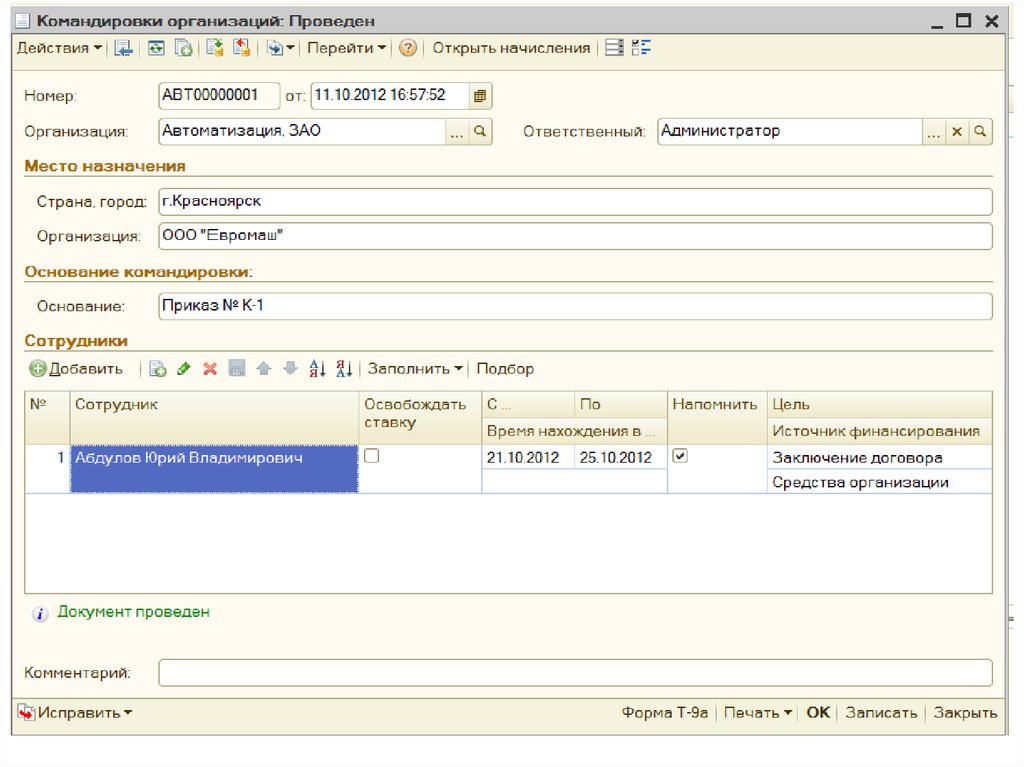This screenshot has width=1024, height=767.
Task: Open the Перейти menu
Action: click(x=347, y=48)
